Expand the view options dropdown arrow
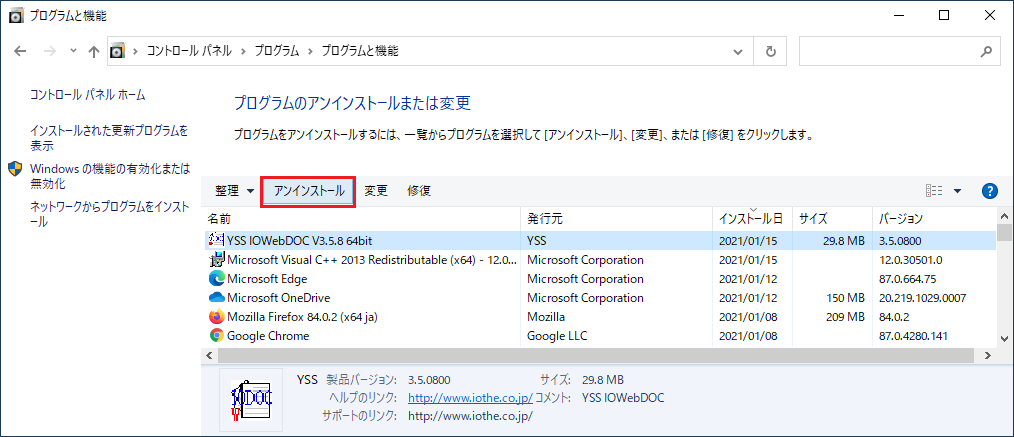 957,191
